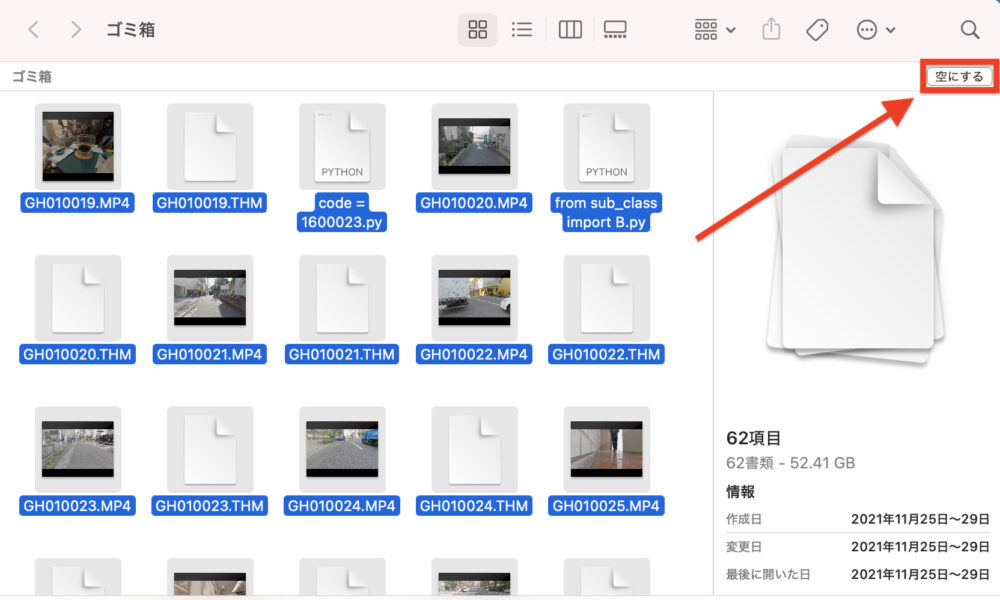Open the group-by options dropdown

tap(714, 29)
